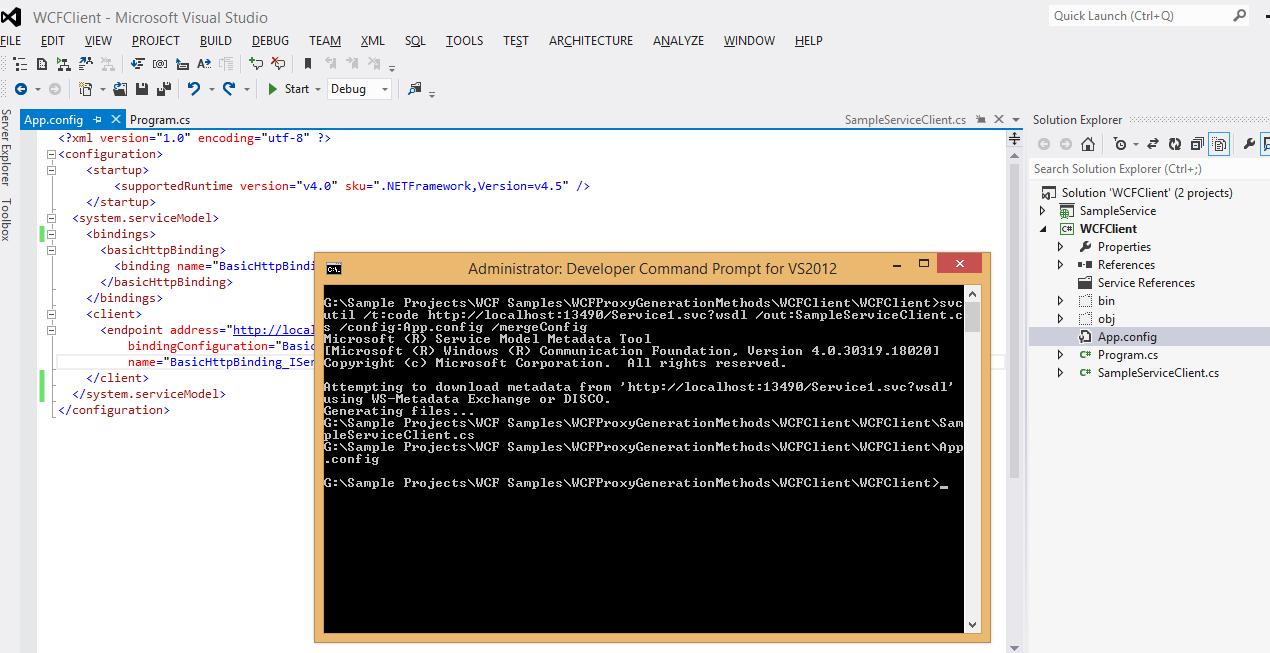
Task: Toggle a bookmark on the current line
Action: pyautogui.click(x=308, y=64)
